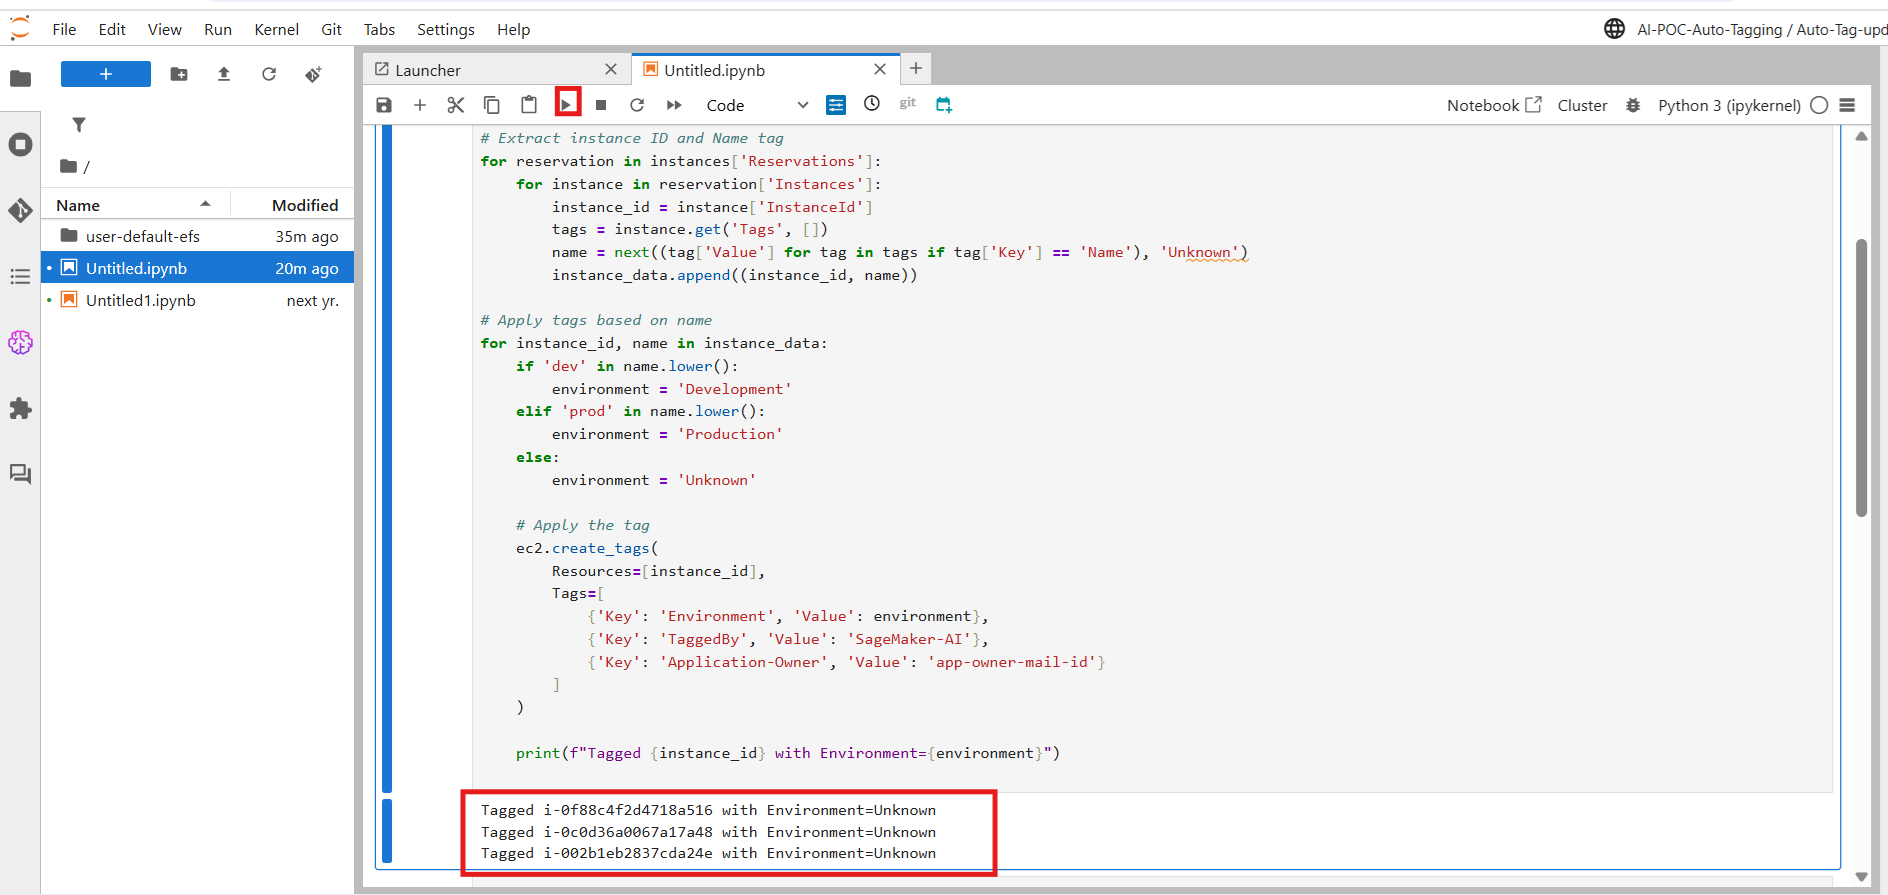Select Untitled1.ipynb in the file list
The height and width of the screenshot is (895, 1888).
pos(198,300)
